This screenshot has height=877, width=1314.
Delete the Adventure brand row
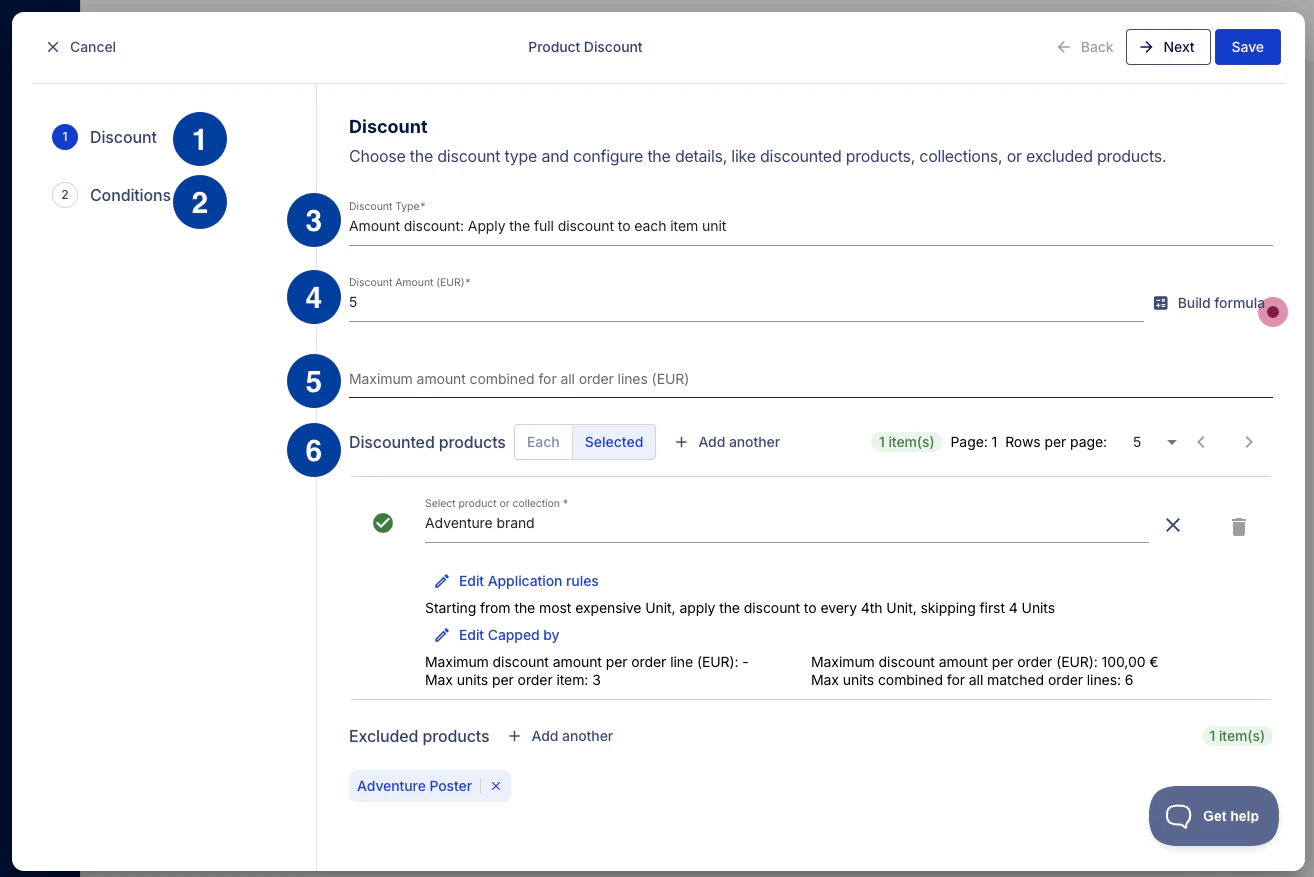coord(1239,527)
